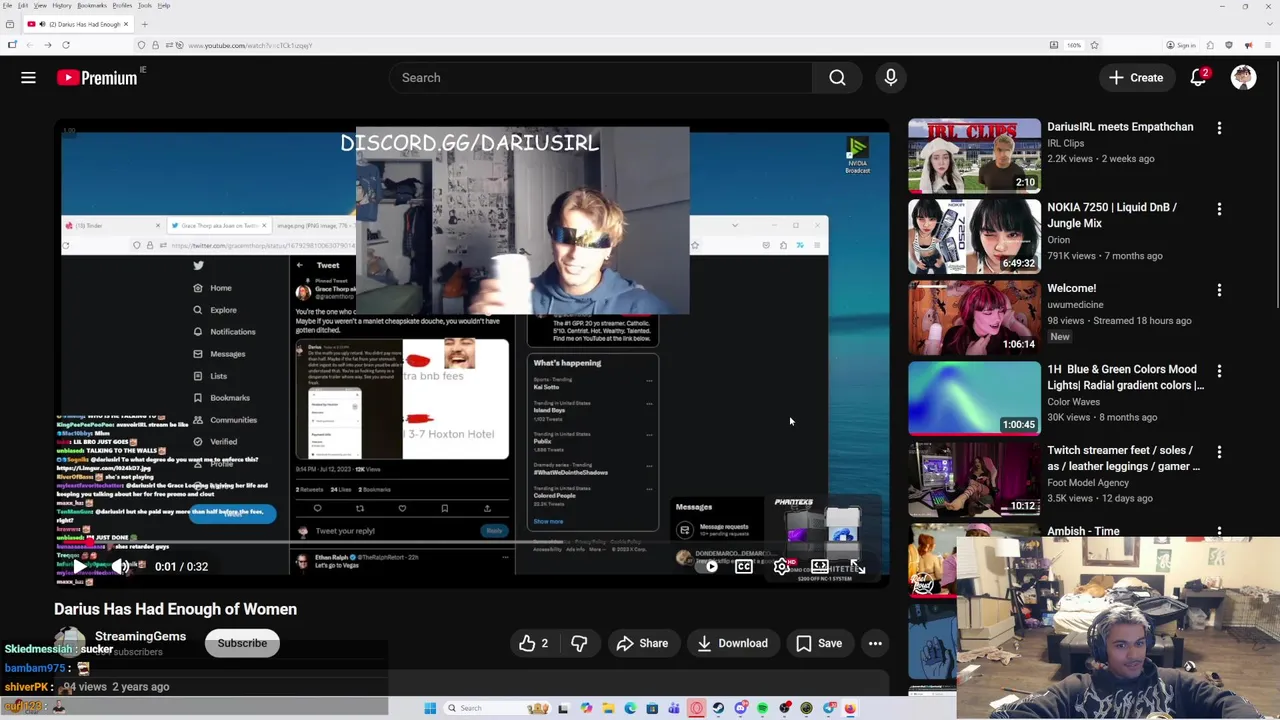Open the '1H Blue & Green Colors Mood Lights' title
Screen dimensions: 1280x720
pyautogui.click(x=1125, y=377)
